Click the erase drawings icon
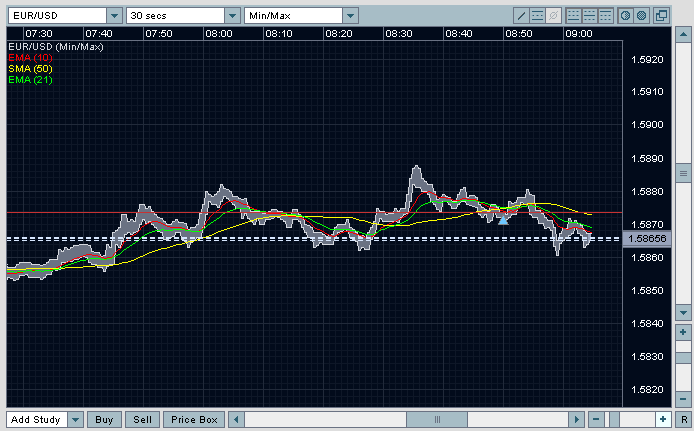Image resolution: width=694 pixels, height=431 pixels. pos(553,16)
